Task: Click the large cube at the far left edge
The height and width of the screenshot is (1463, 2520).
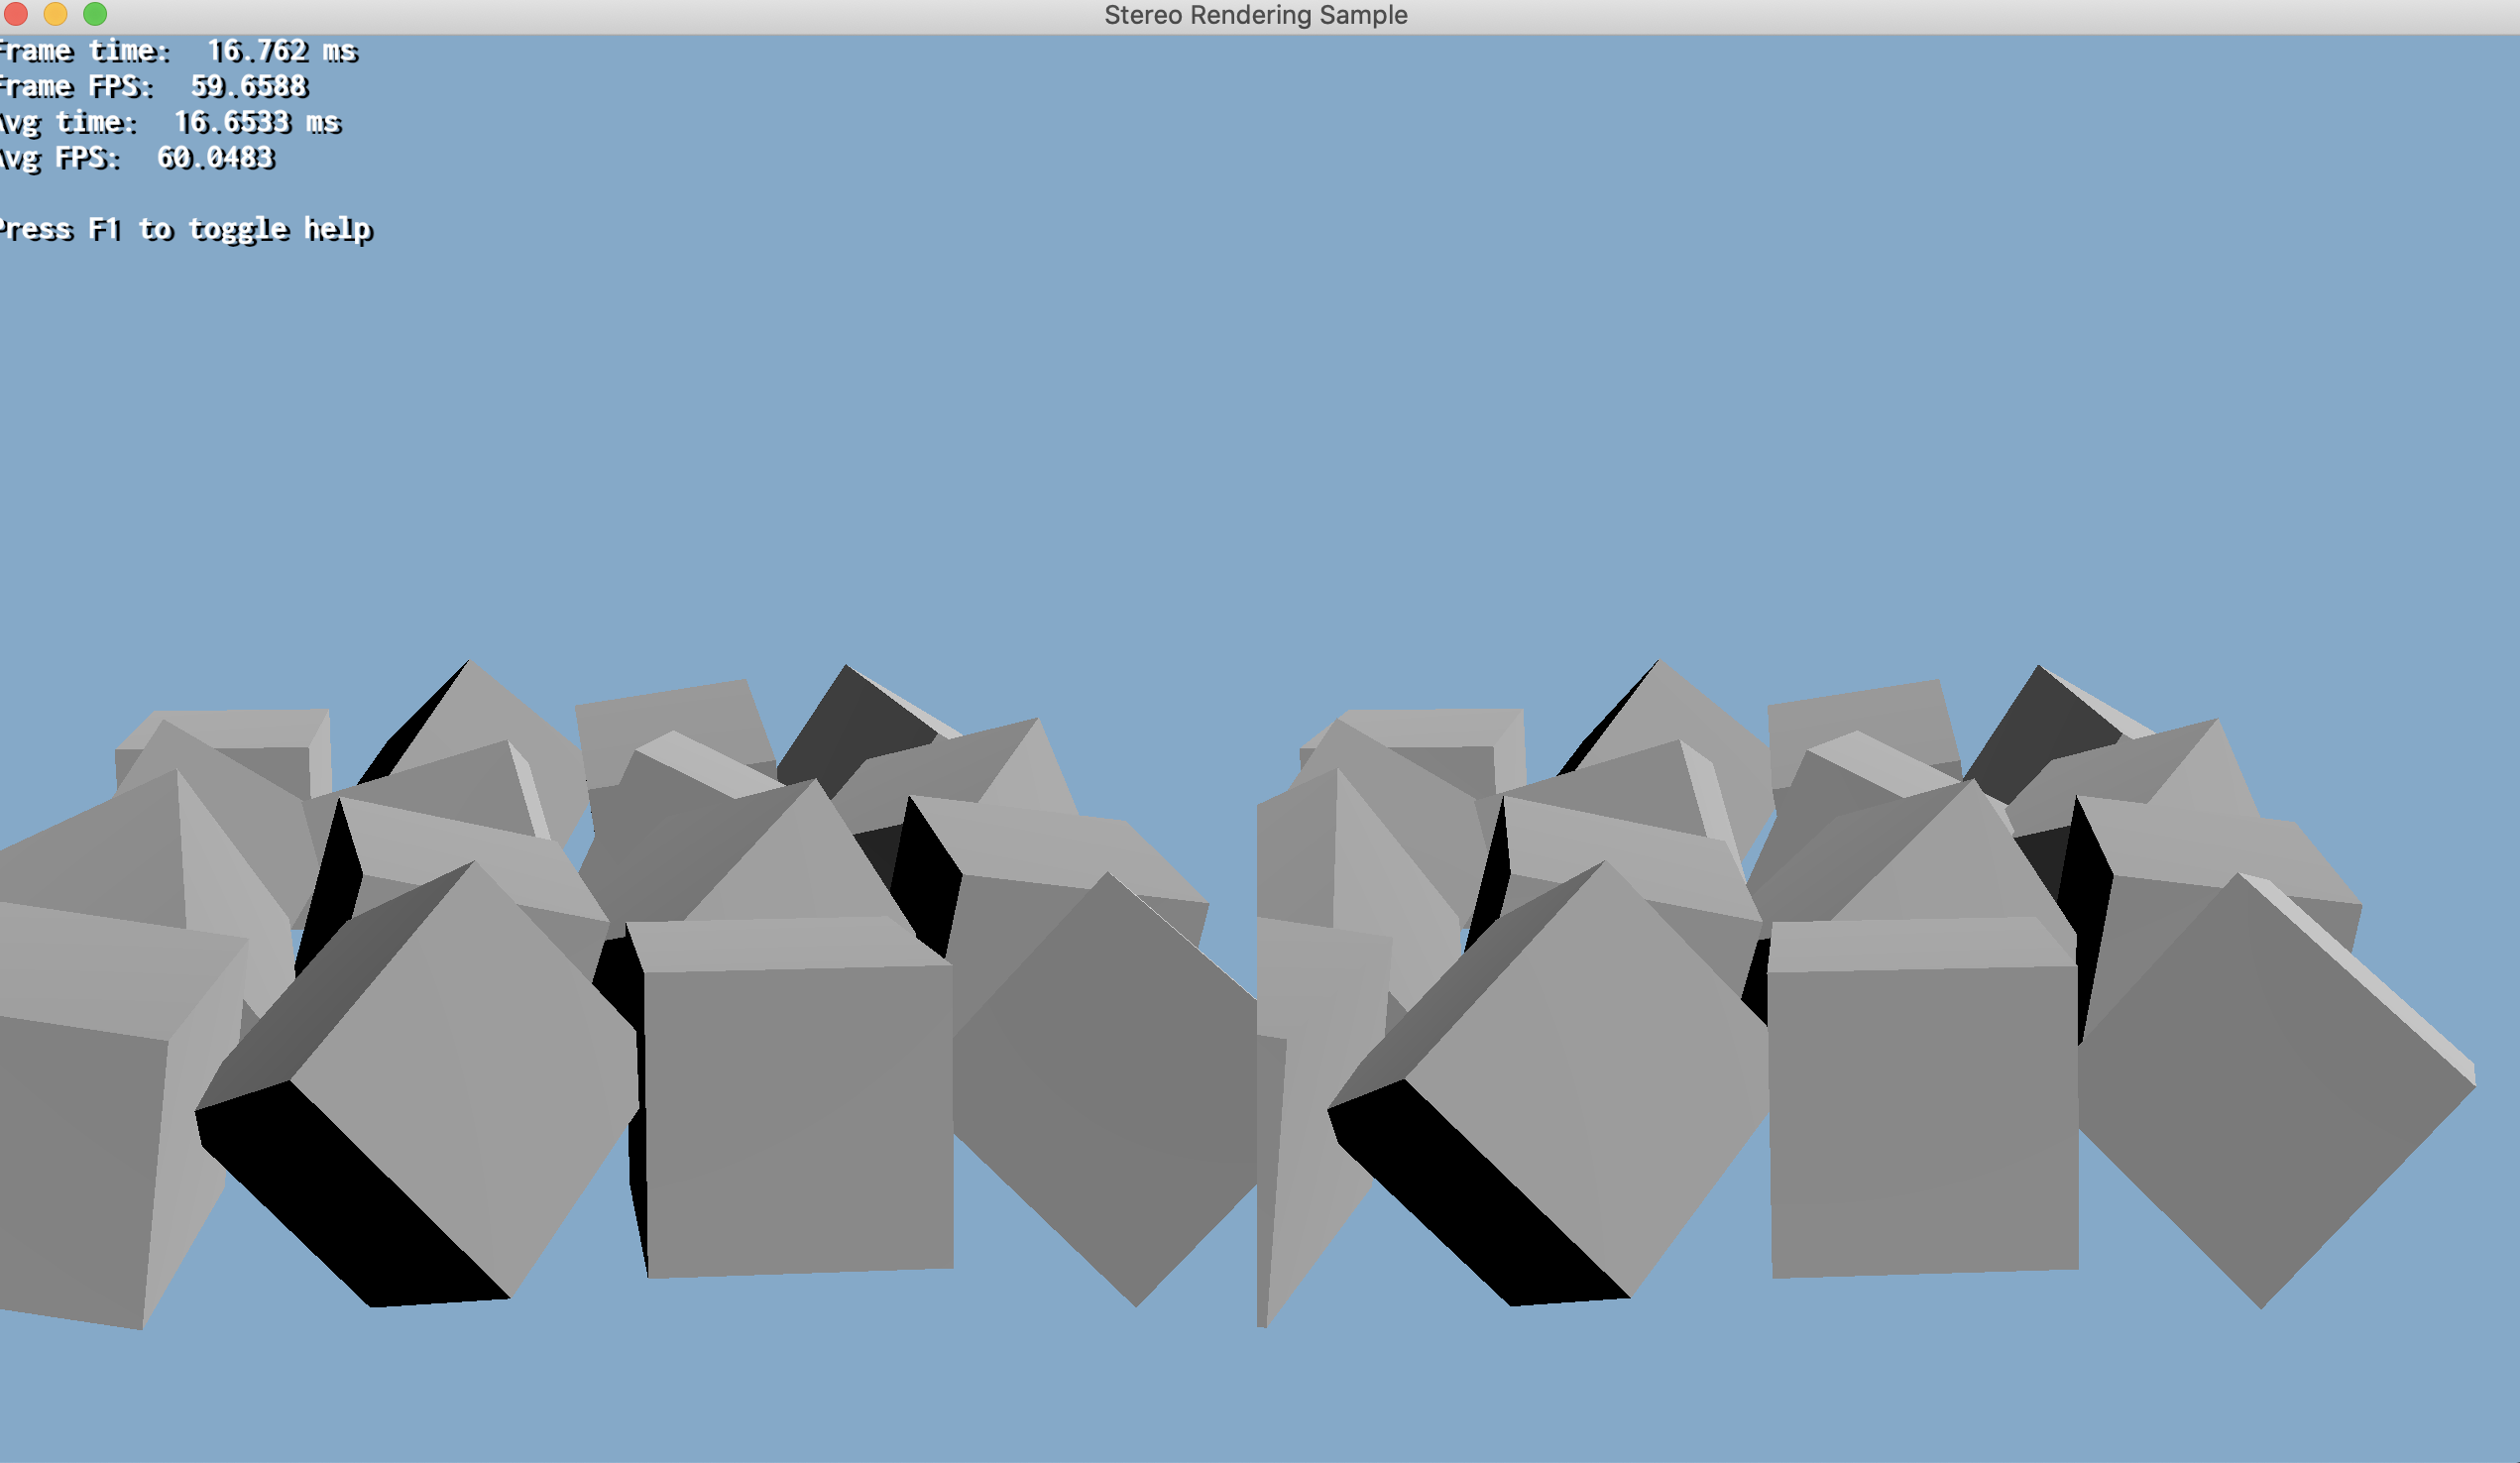Action: pos(75,1160)
